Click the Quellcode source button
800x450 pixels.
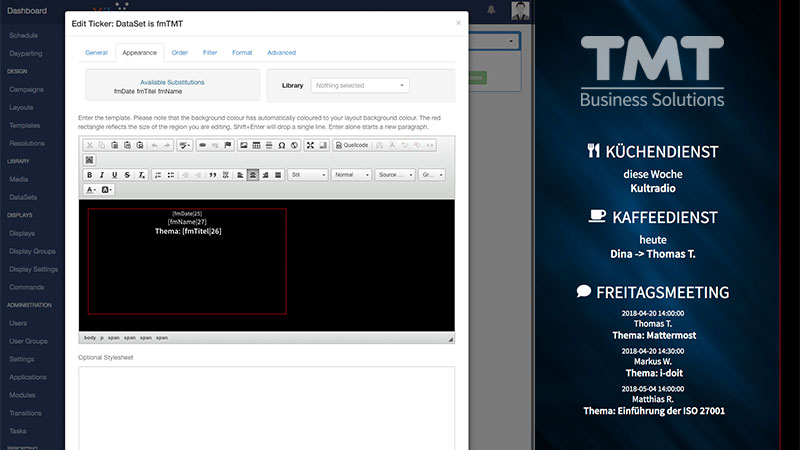pyautogui.click(x=352, y=145)
